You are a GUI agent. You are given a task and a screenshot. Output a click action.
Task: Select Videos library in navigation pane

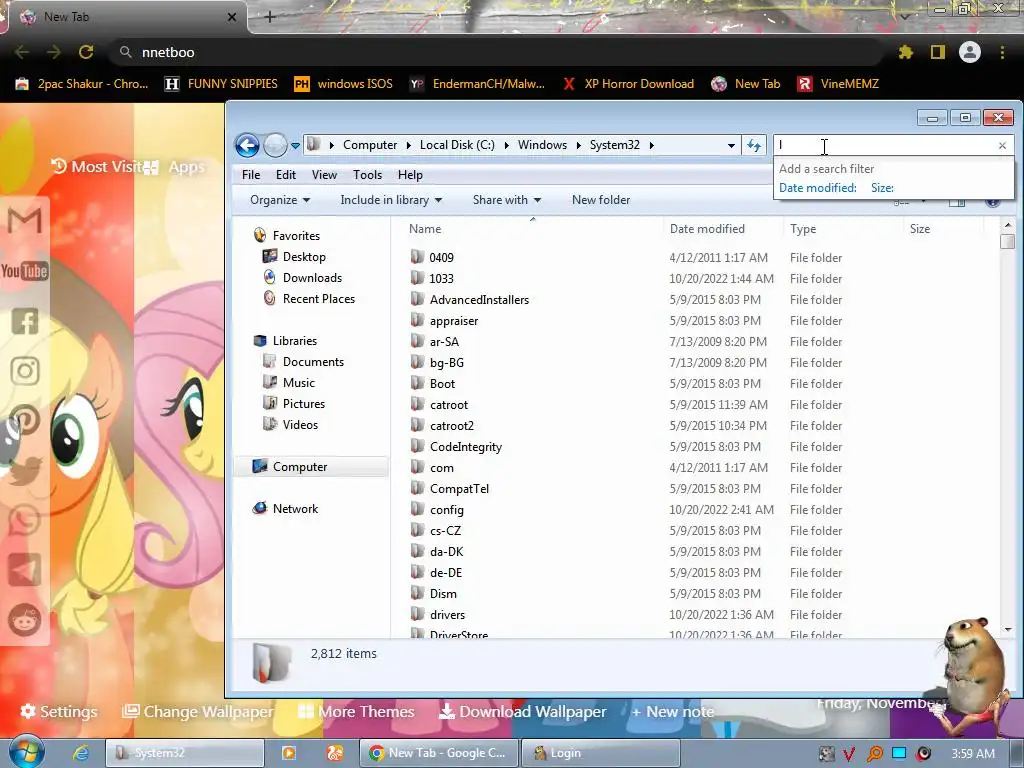[300, 424]
